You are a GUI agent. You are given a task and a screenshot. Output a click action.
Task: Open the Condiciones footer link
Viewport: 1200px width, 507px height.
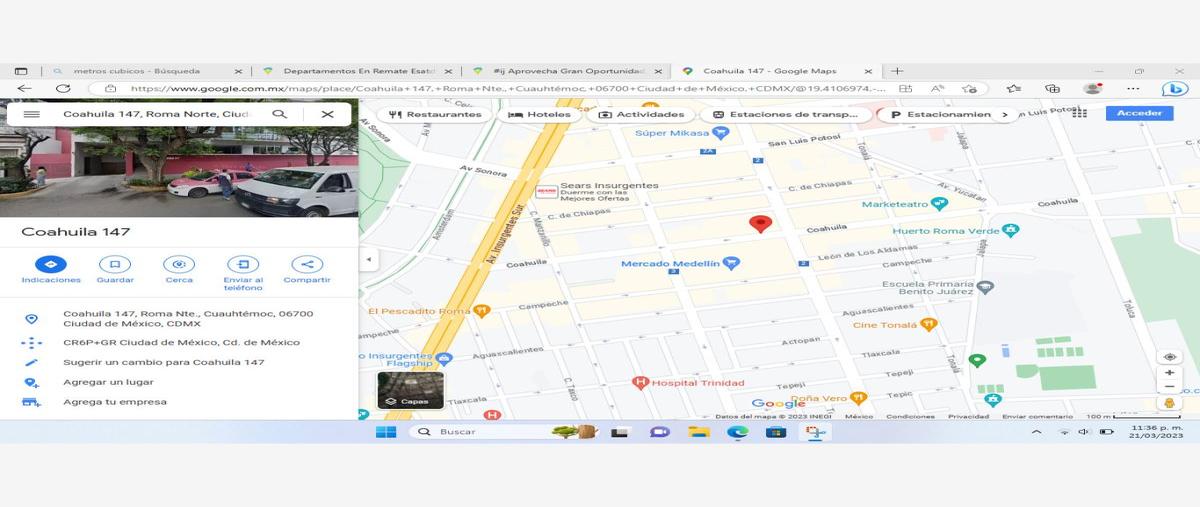coord(910,417)
